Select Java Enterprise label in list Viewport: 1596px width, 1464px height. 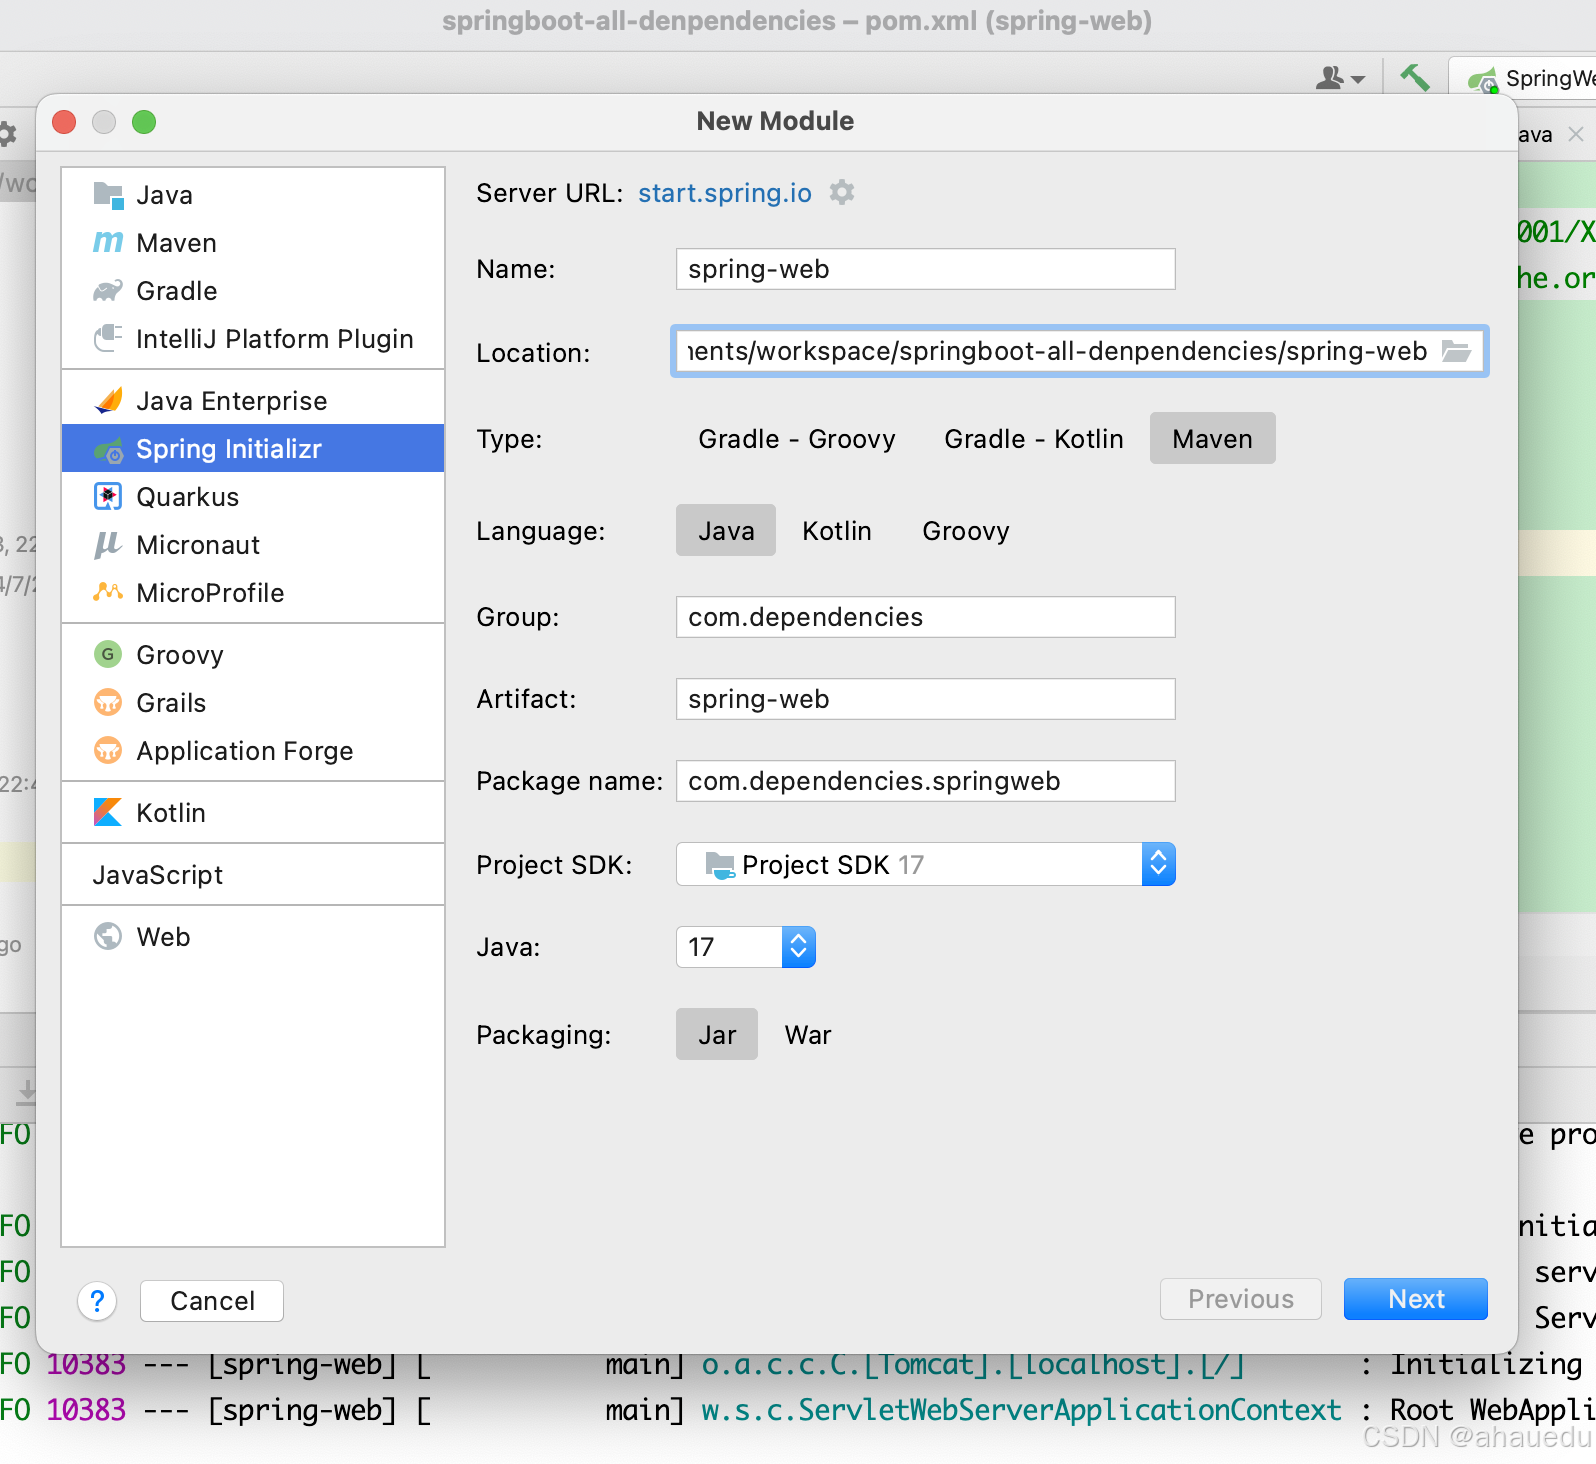tap(232, 401)
